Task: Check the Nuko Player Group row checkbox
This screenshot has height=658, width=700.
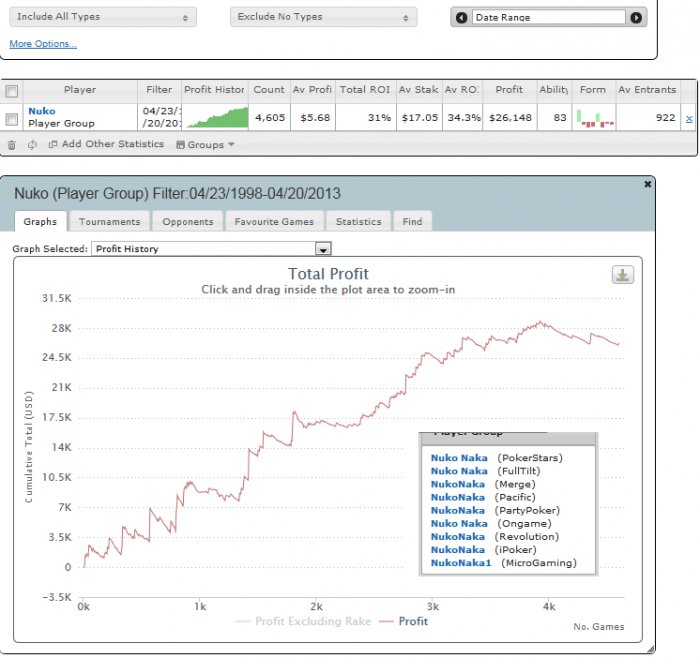Action: click(x=12, y=118)
